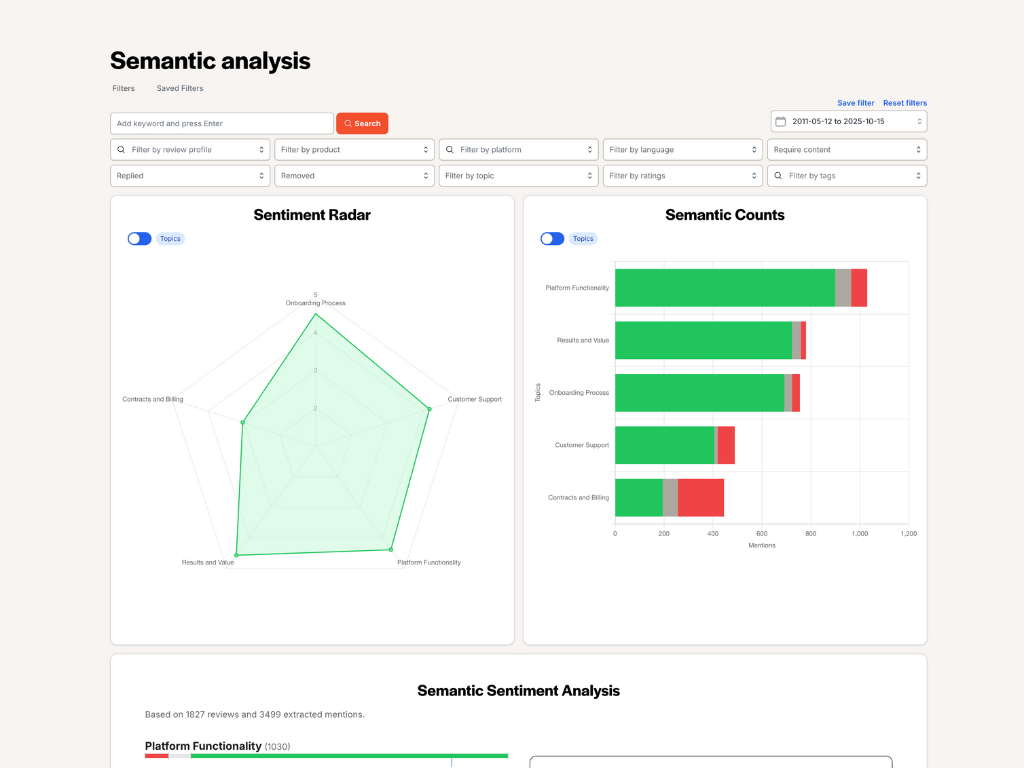The height and width of the screenshot is (768, 1024).
Task: Select the Filters tab
Action: pos(123,88)
